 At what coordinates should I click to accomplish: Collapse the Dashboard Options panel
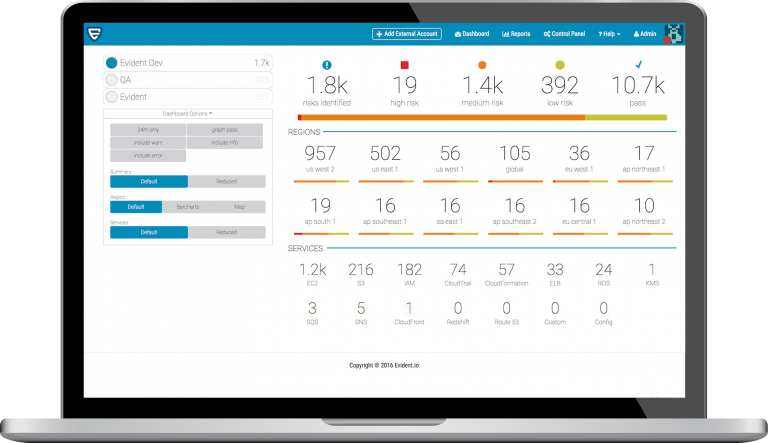coord(188,114)
